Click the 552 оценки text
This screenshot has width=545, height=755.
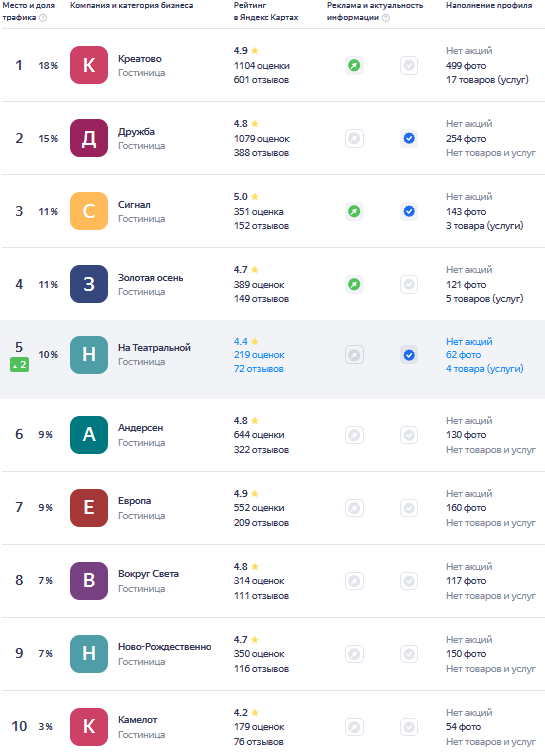259,508
